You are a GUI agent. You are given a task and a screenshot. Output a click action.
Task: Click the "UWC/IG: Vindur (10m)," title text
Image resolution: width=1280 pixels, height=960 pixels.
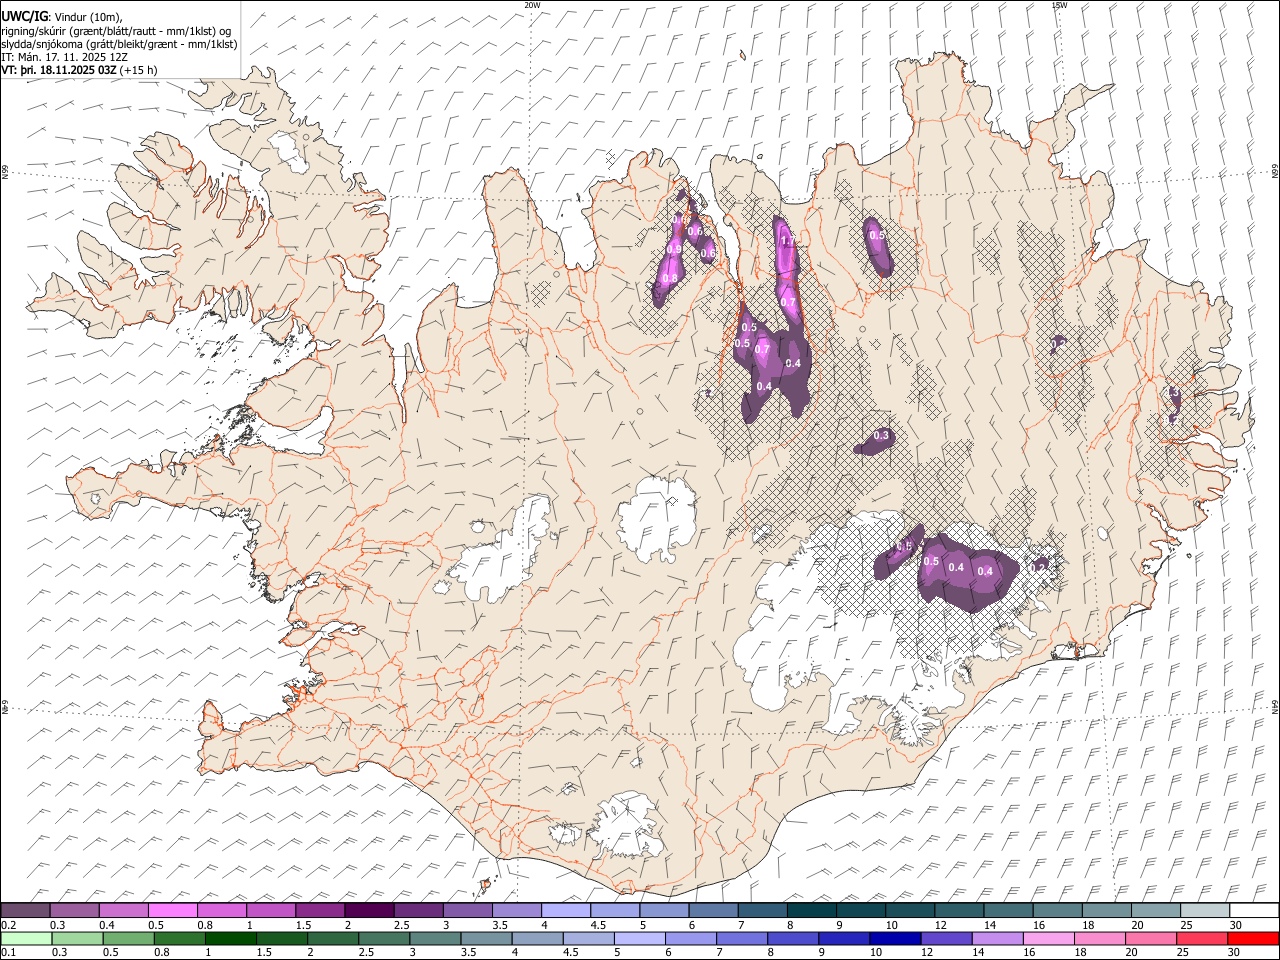[61, 16]
